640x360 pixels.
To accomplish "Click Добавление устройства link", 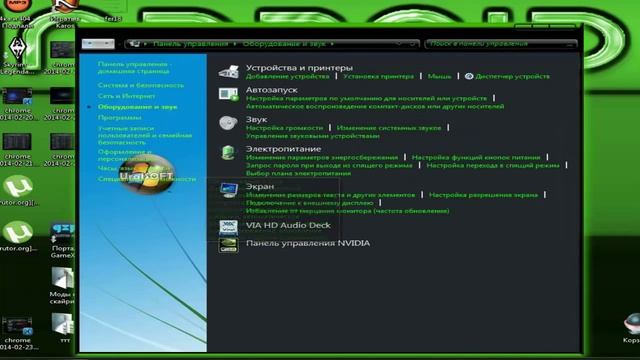I will point(287,76).
